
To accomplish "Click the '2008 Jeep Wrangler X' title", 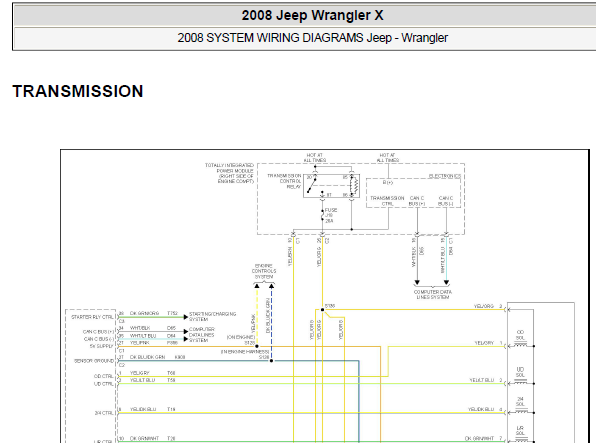I will point(312,16).
